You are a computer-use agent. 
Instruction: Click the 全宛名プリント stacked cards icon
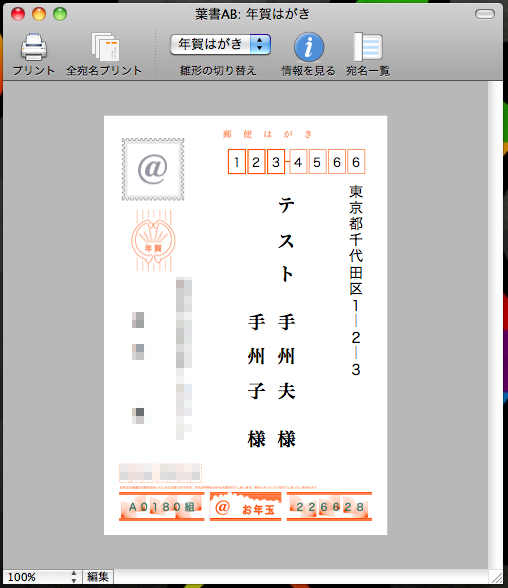(x=105, y=47)
